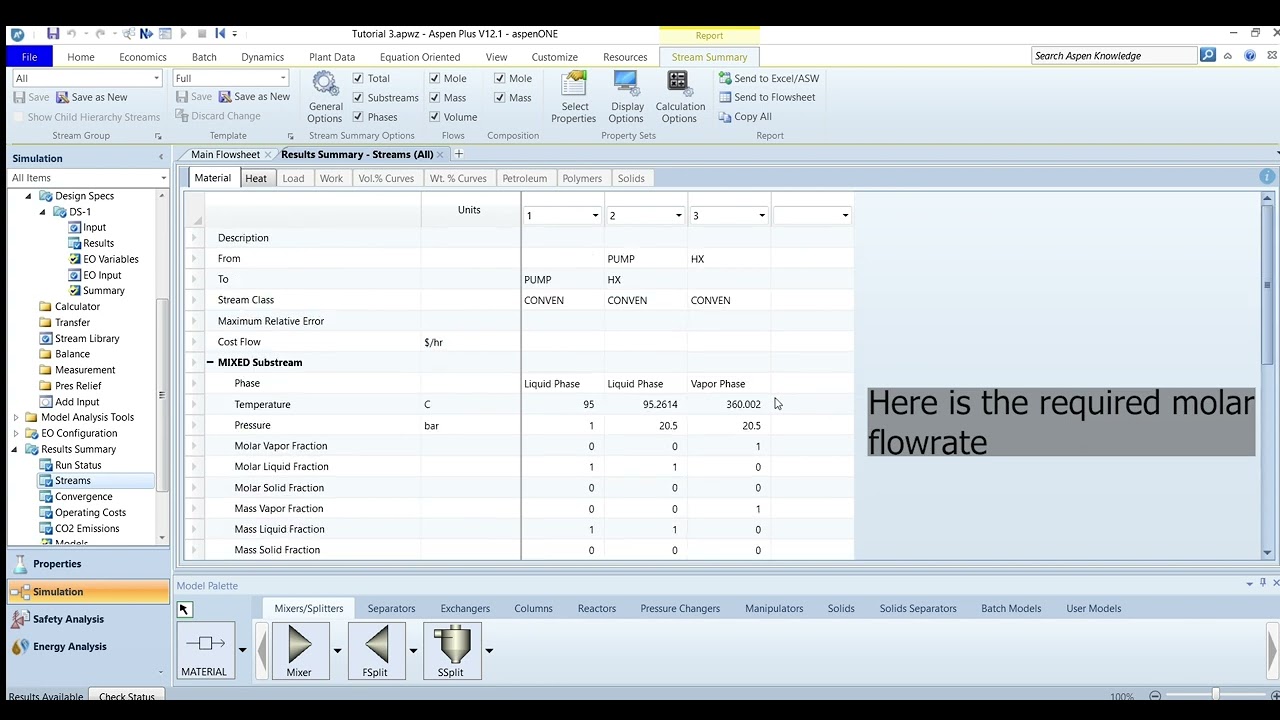Toggle the Composition Mole checkbox
The image size is (1280, 720).
coord(500,78)
